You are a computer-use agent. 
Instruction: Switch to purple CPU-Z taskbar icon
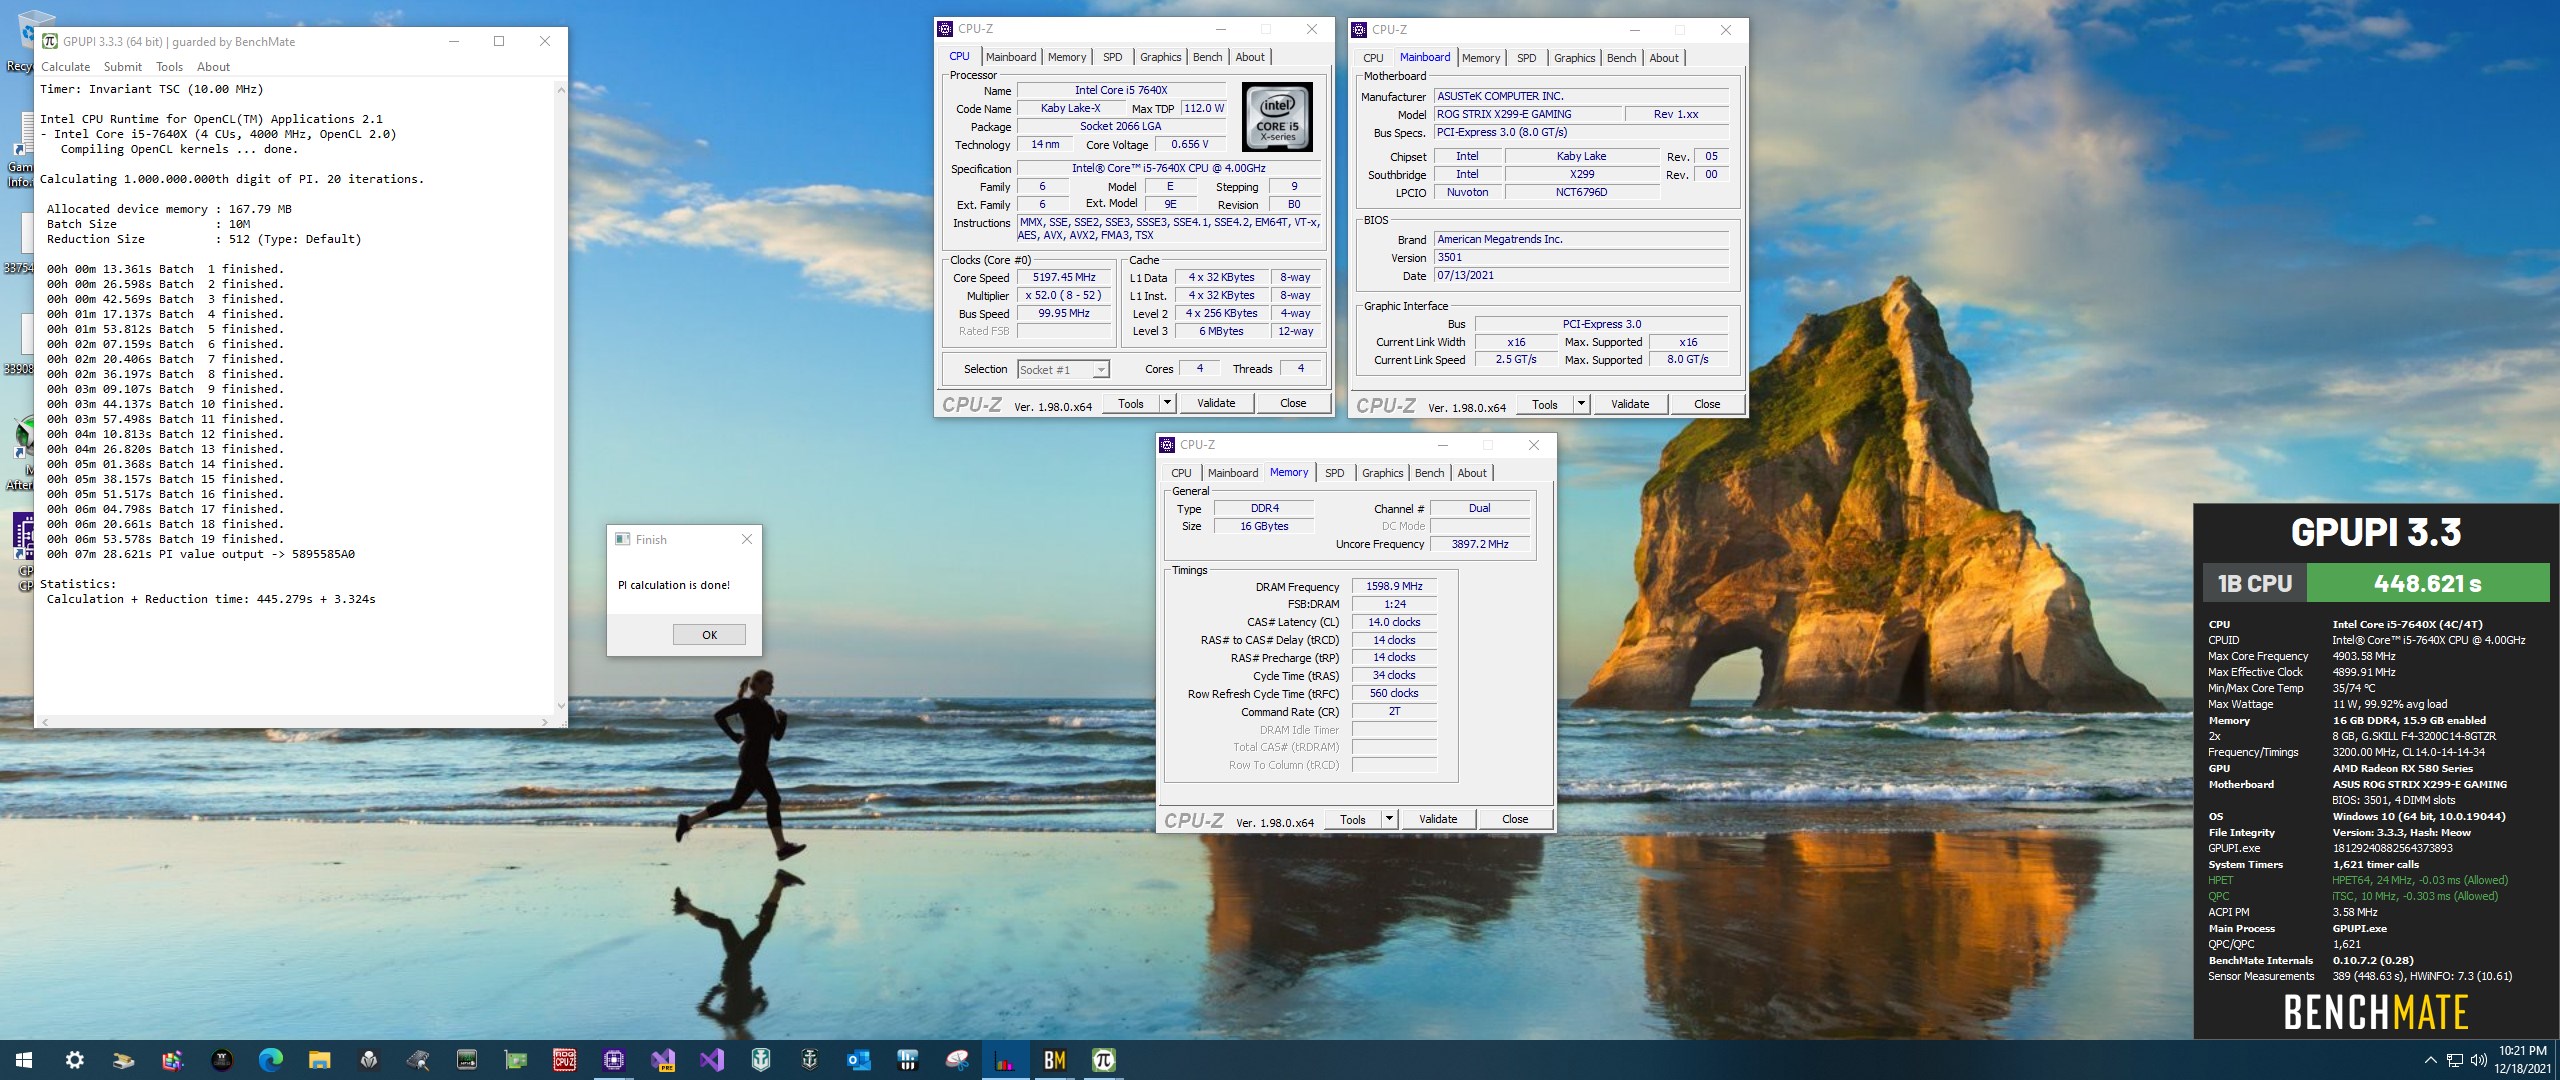(613, 1060)
